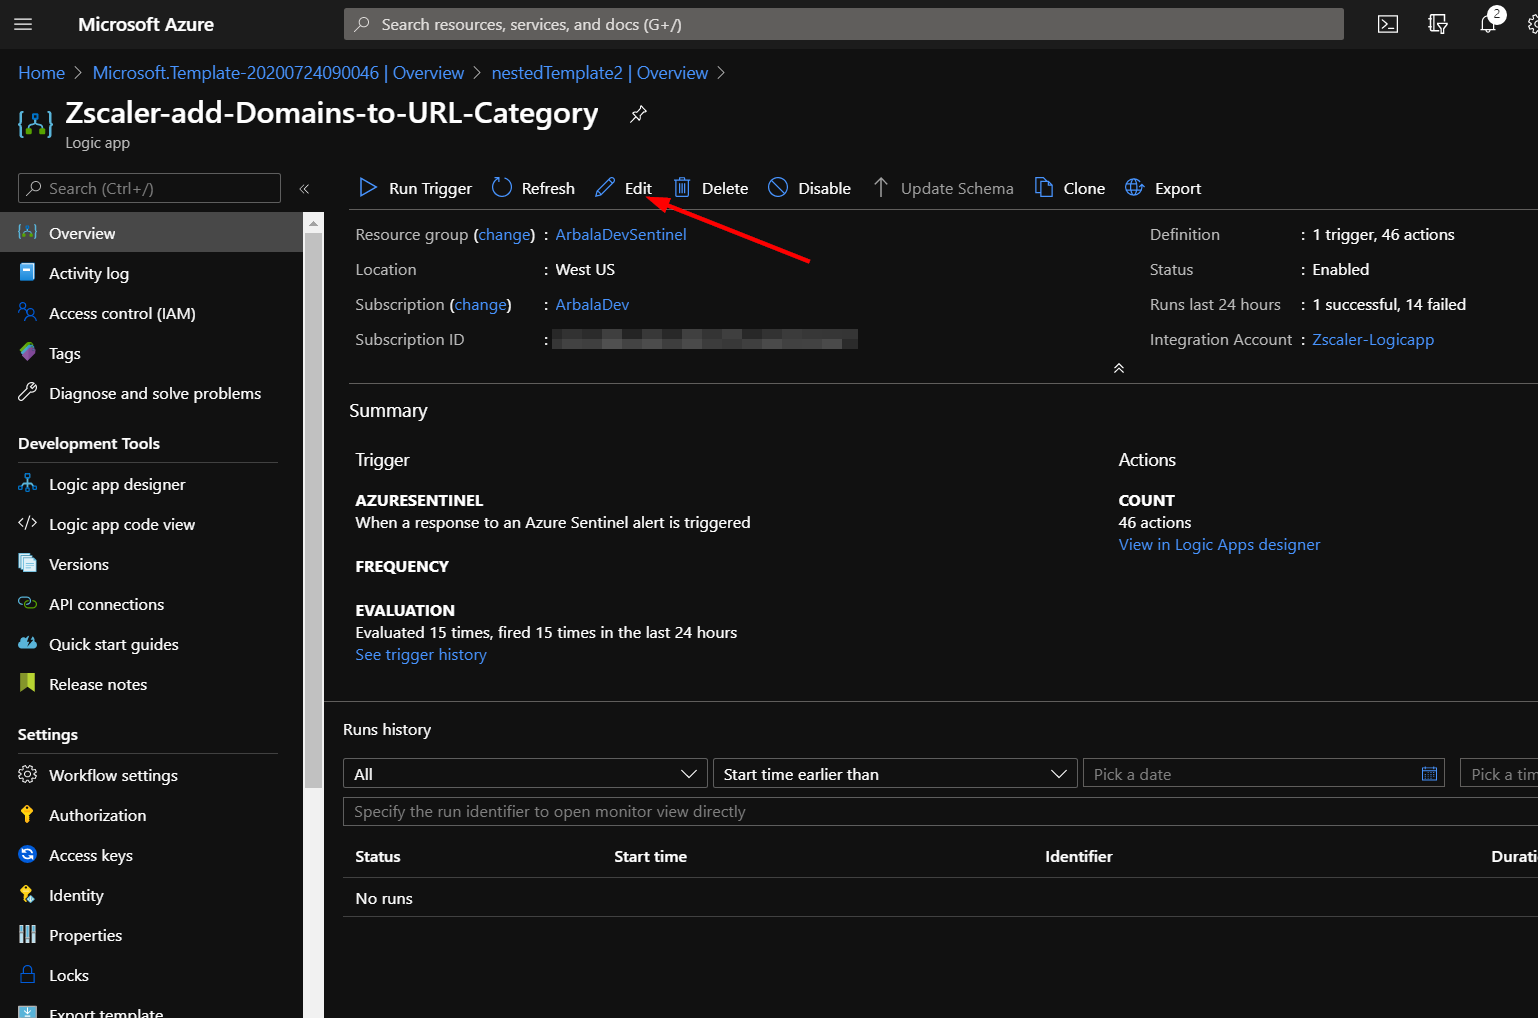Click the Clone copy icon

(1044, 187)
